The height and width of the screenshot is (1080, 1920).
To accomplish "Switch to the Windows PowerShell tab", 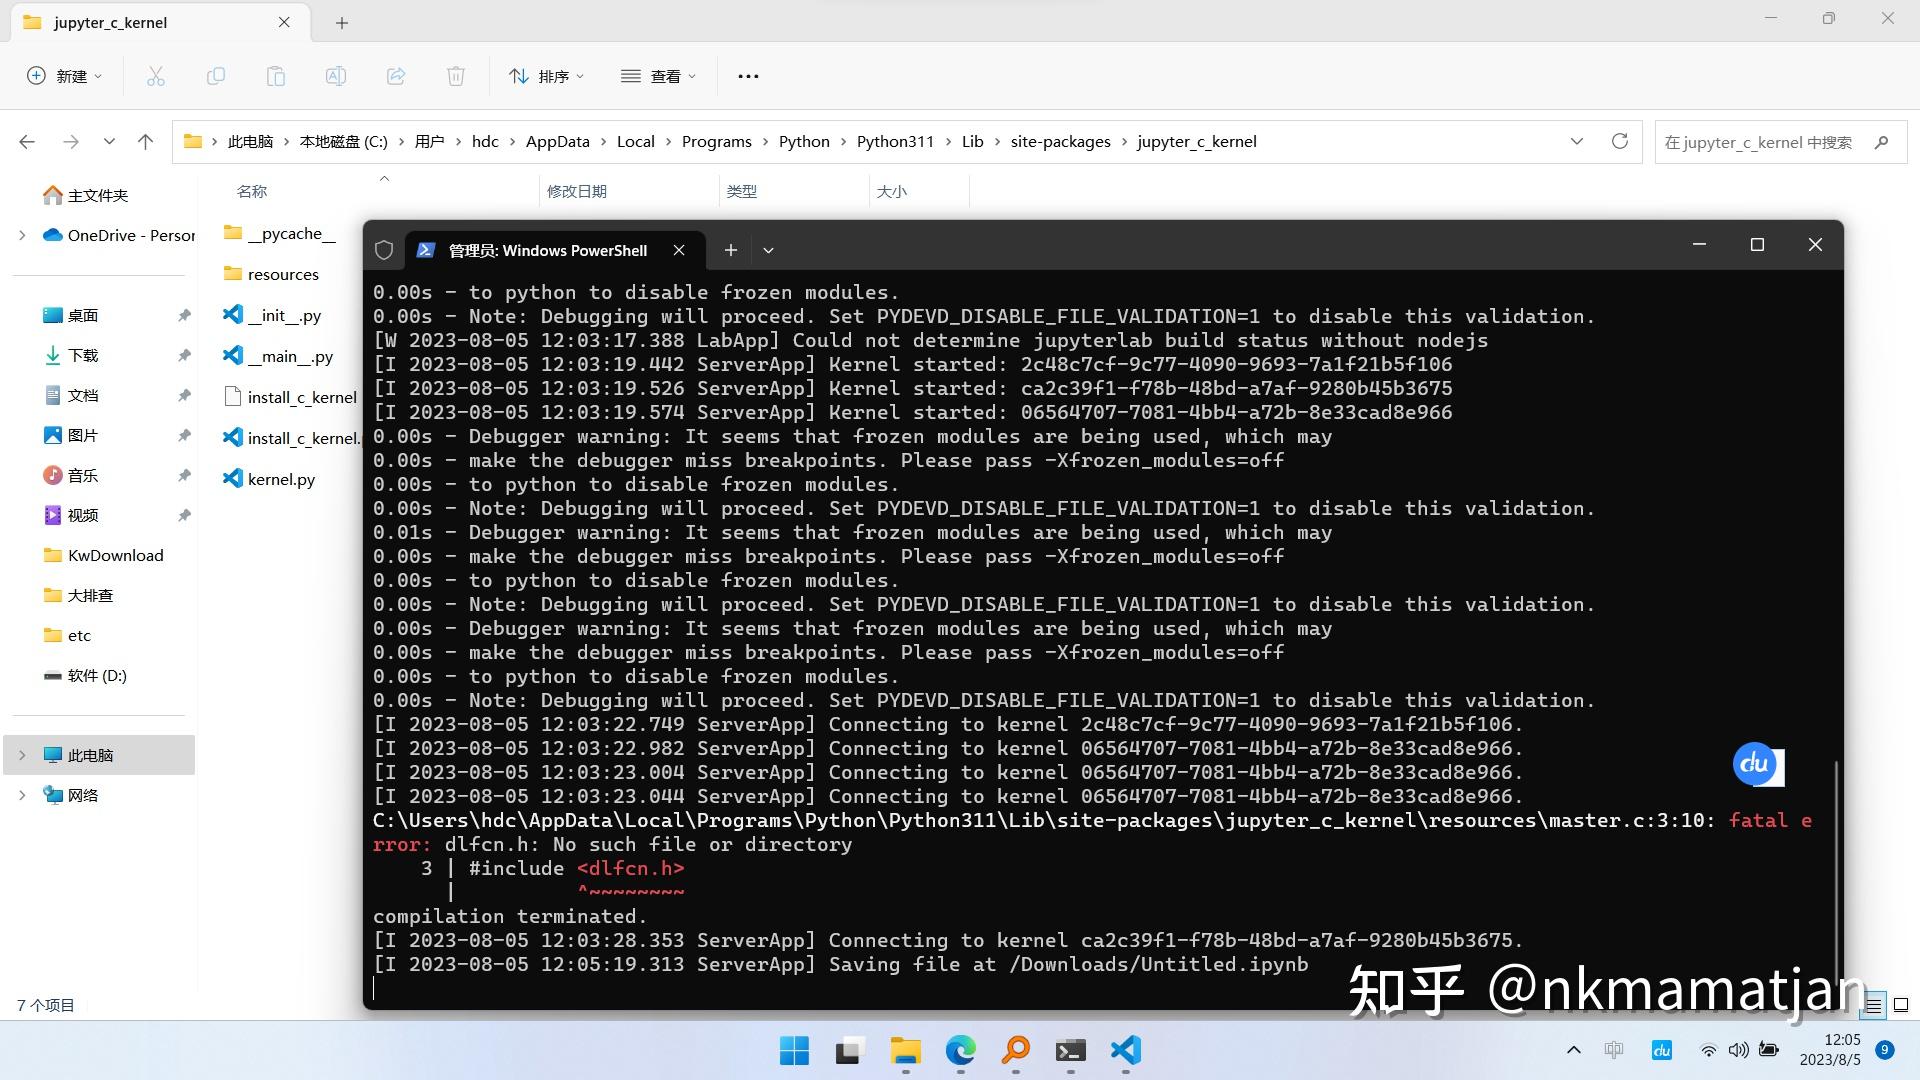I will (x=545, y=250).
